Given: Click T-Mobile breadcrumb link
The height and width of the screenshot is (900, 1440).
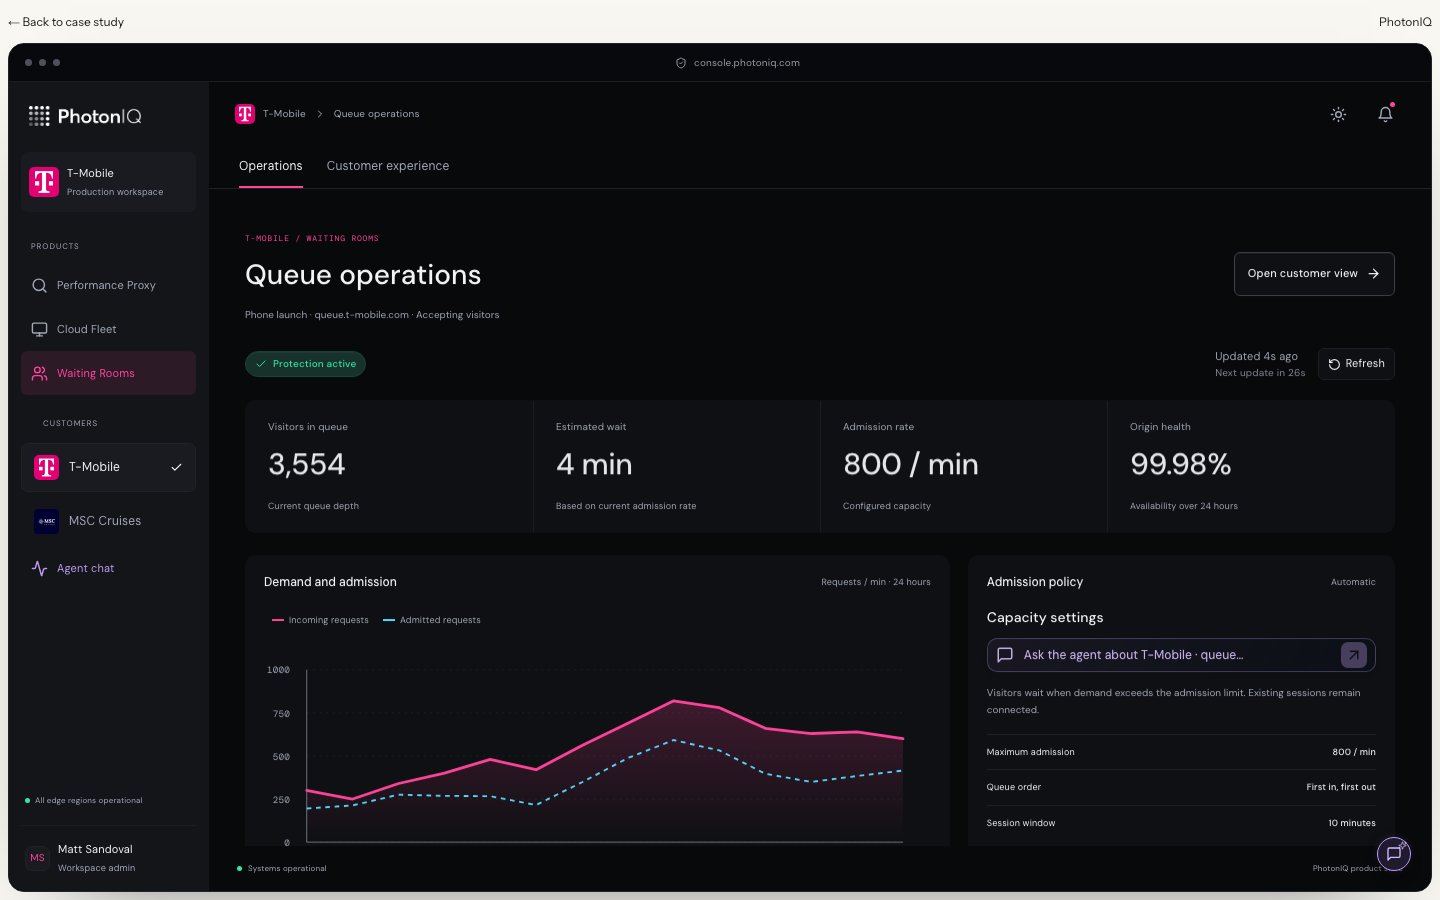Looking at the screenshot, I should tap(284, 114).
